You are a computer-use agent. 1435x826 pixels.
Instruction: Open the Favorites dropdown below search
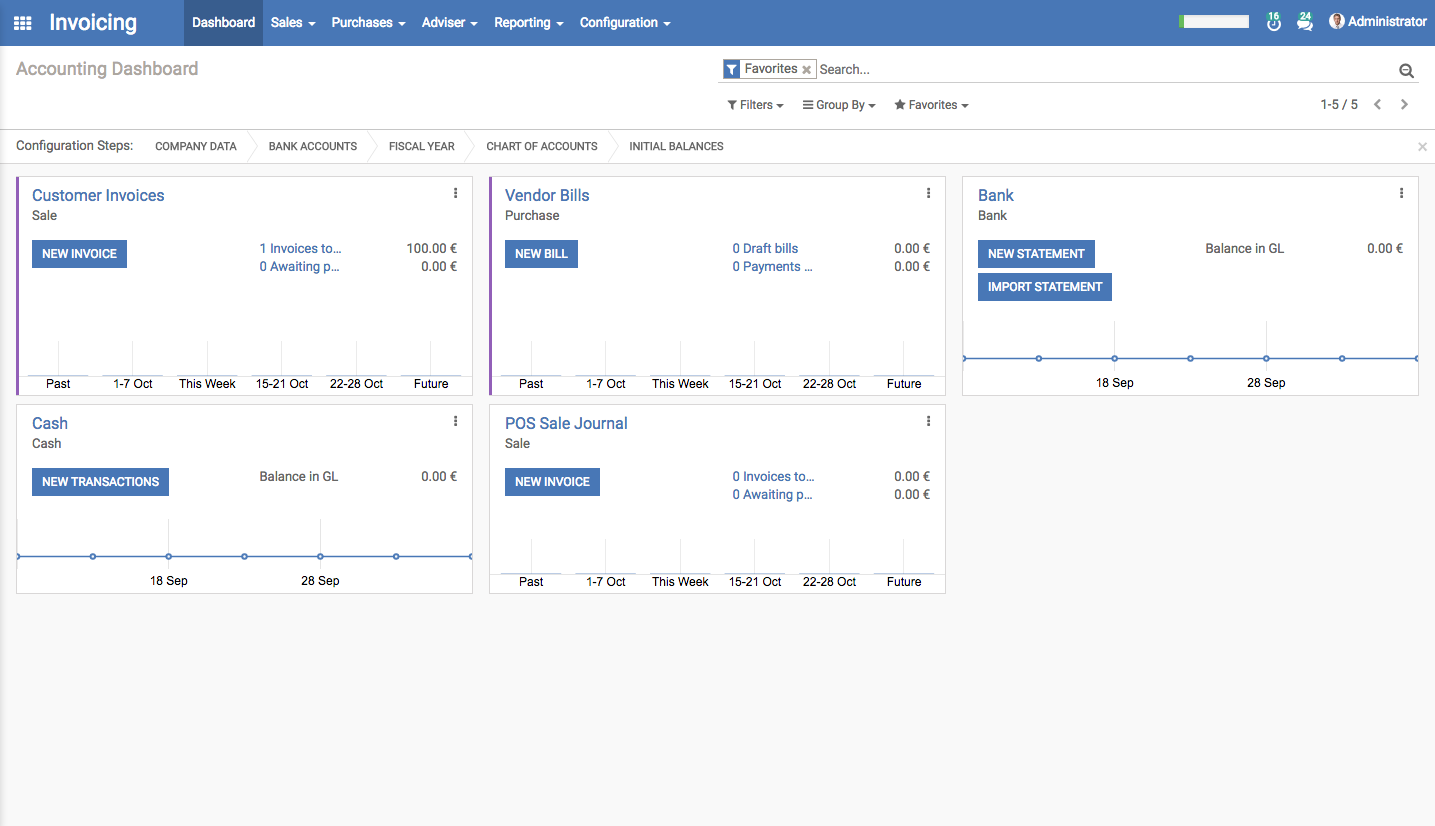coord(931,105)
